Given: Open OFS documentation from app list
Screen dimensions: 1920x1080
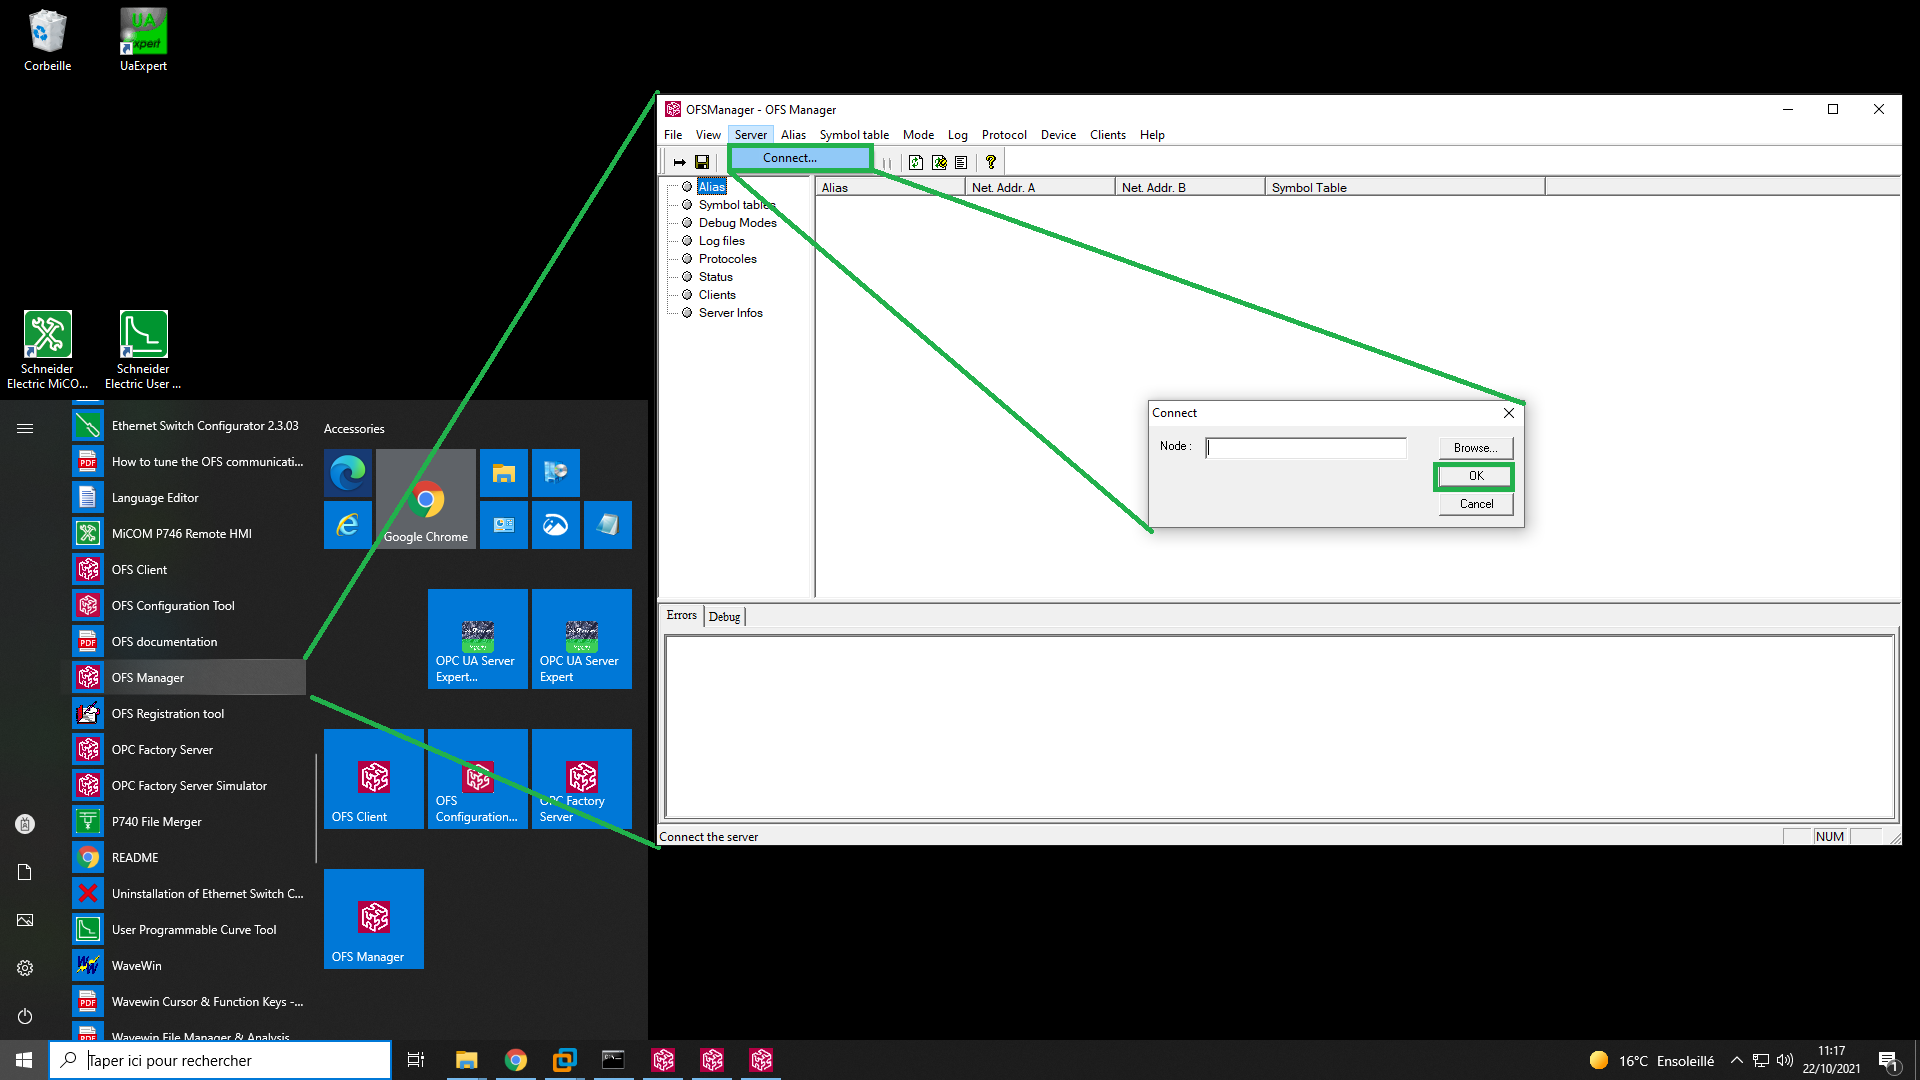Looking at the screenshot, I should (188, 642).
